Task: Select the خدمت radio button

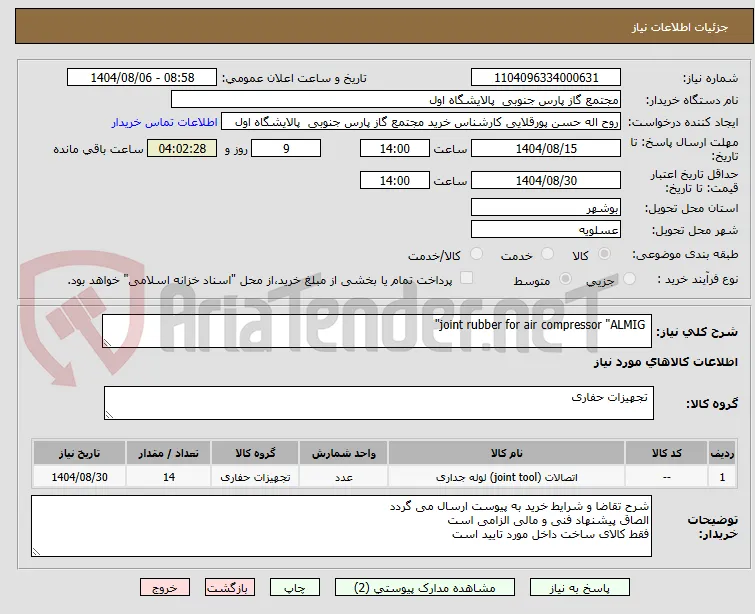Action: [547, 254]
